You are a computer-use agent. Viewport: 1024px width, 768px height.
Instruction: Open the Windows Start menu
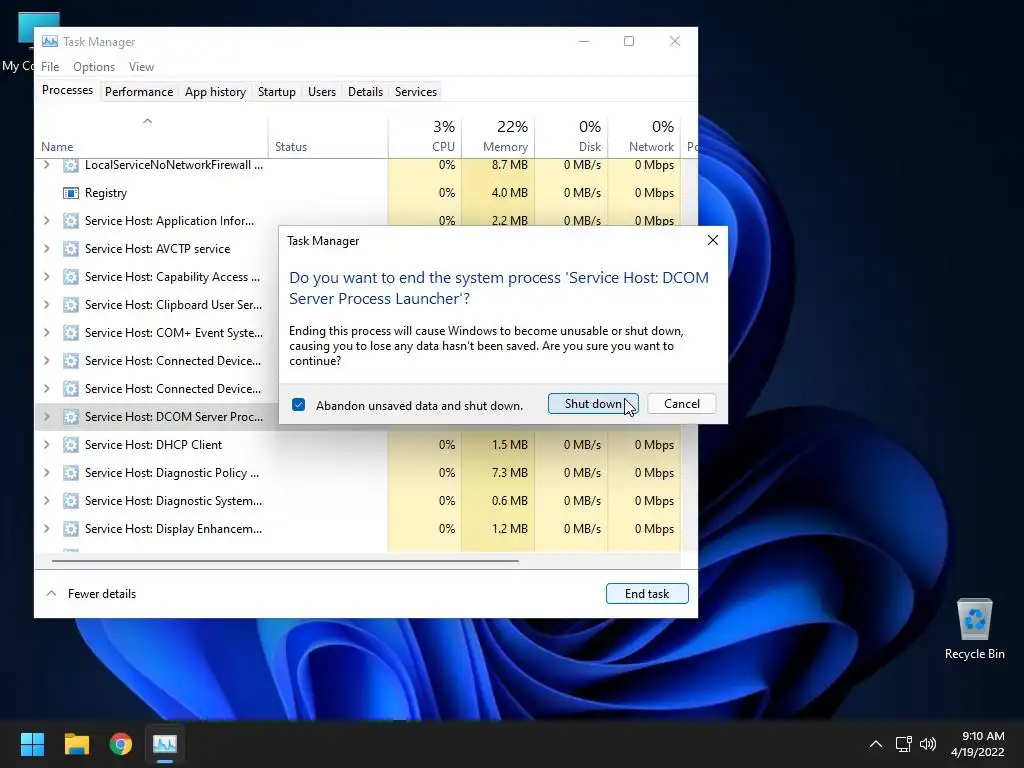[x=32, y=744]
